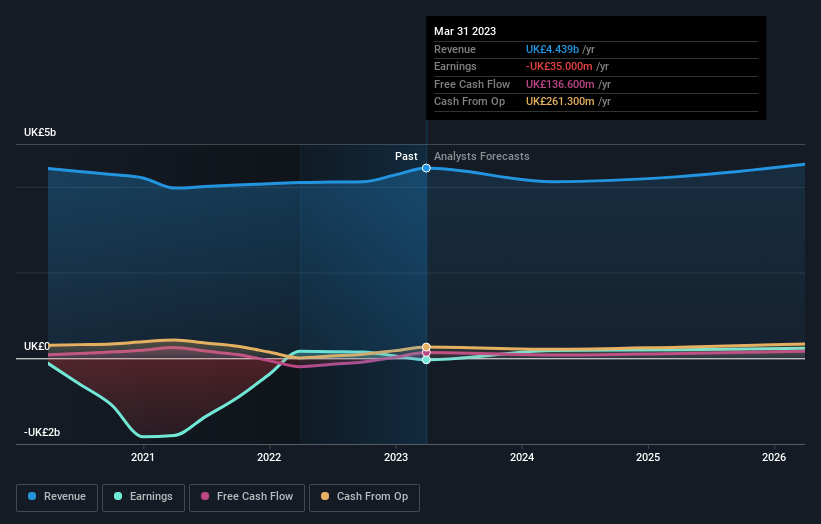
Task: Click the -UK£35.000m earnings value
Action: click(559, 66)
